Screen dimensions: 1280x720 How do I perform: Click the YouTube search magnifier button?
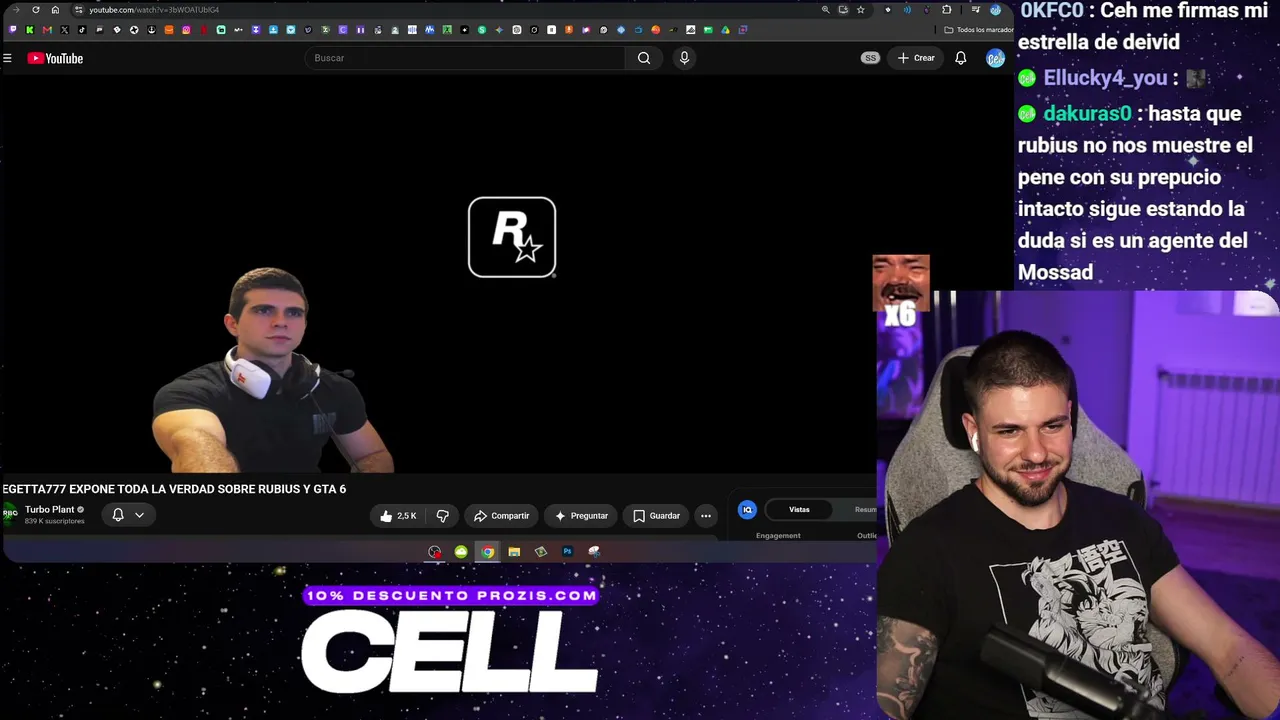(644, 58)
